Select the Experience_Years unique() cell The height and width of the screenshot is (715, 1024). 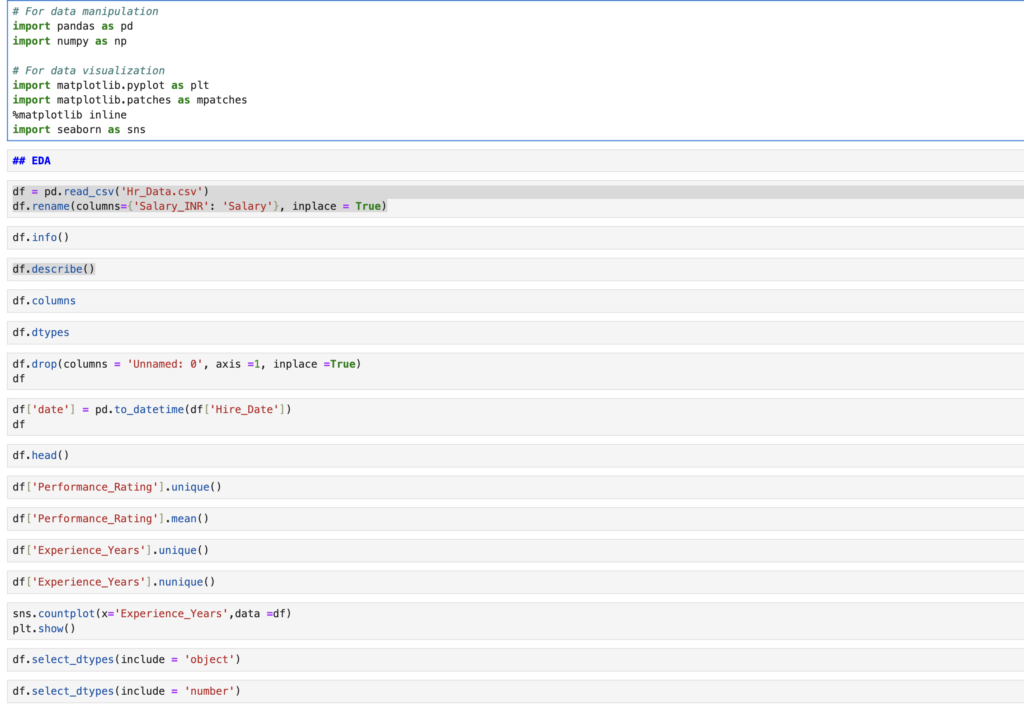pos(111,551)
